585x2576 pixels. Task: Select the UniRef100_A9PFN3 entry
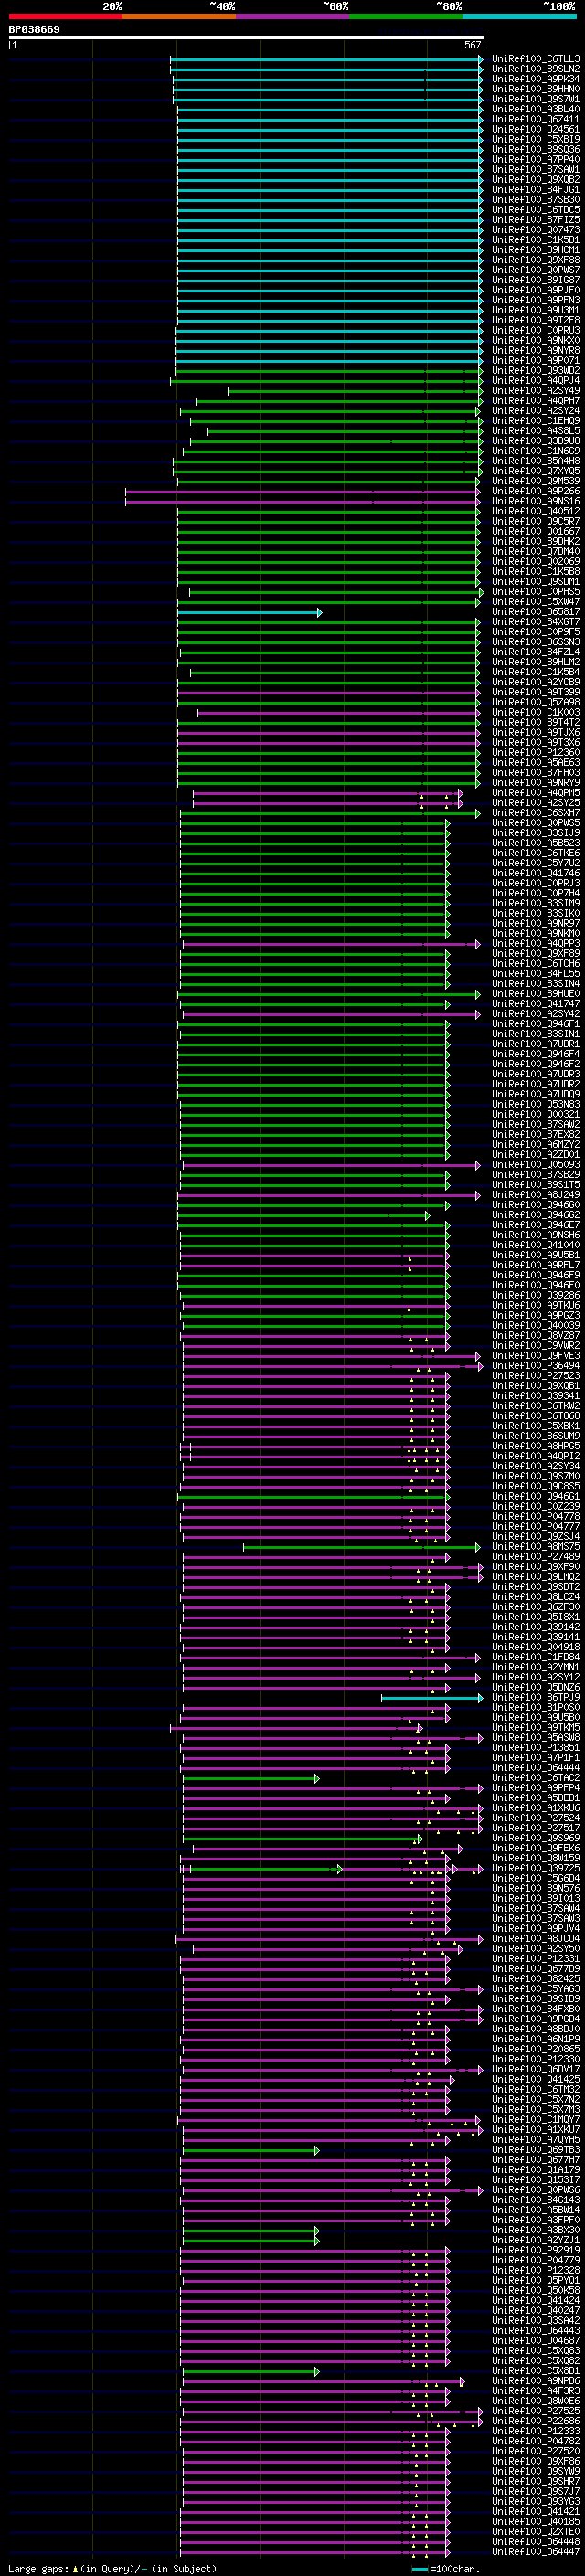(535, 300)
